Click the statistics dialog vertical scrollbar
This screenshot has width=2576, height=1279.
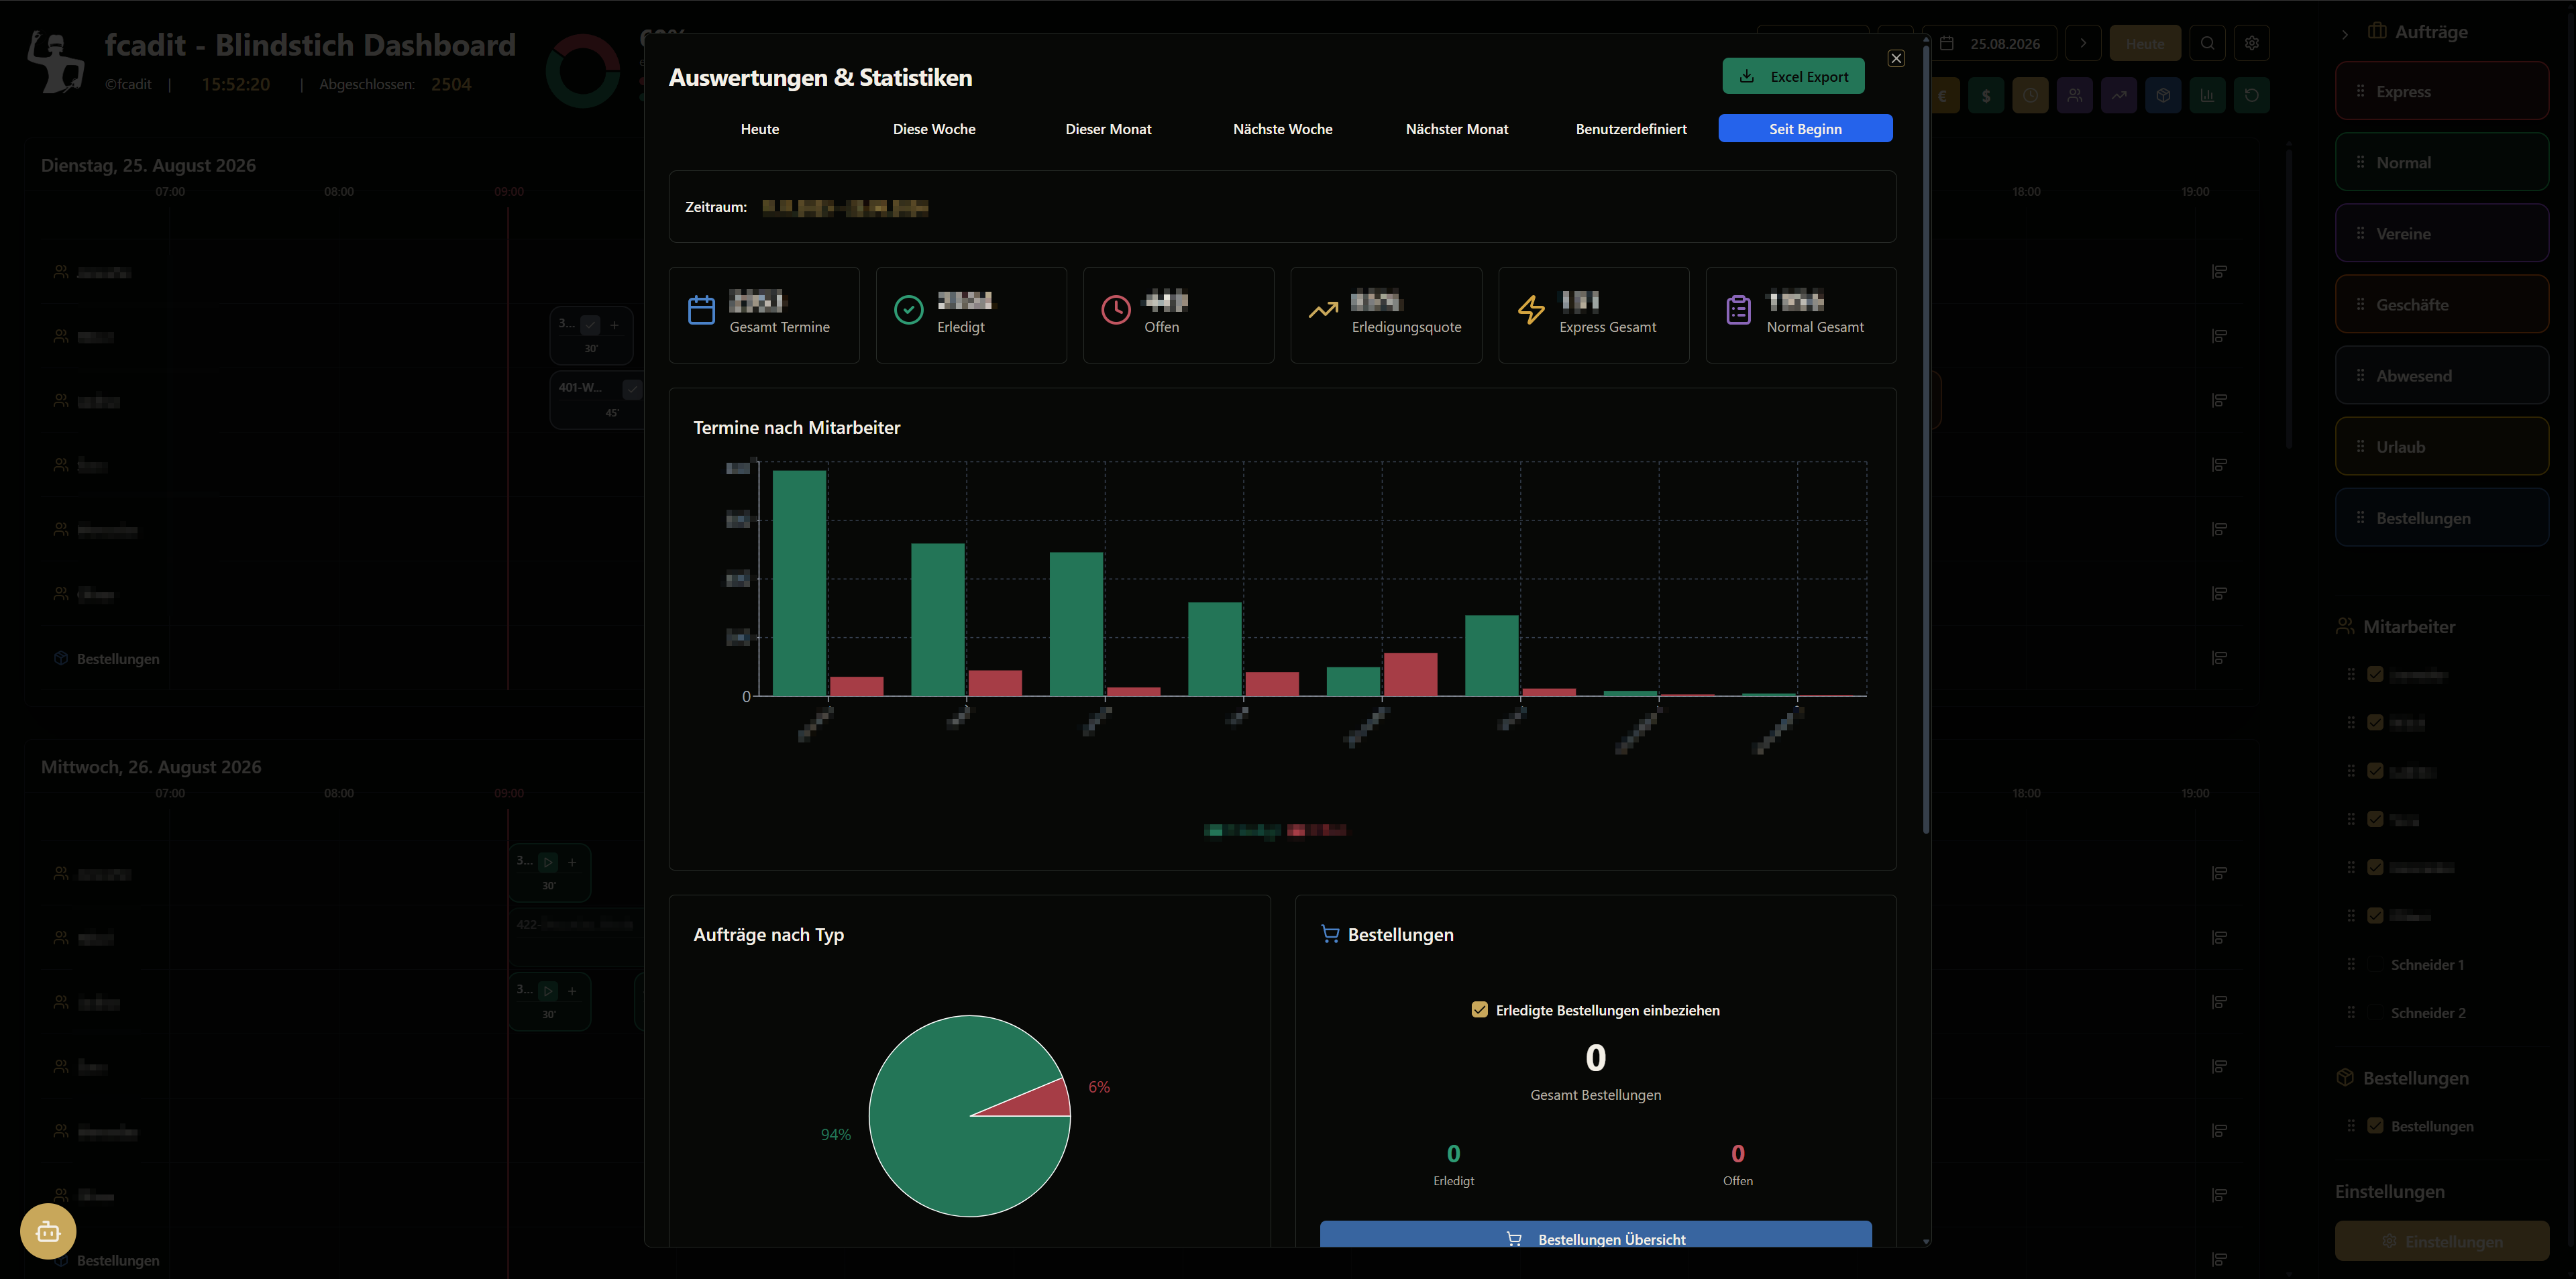pos(1925,440)
